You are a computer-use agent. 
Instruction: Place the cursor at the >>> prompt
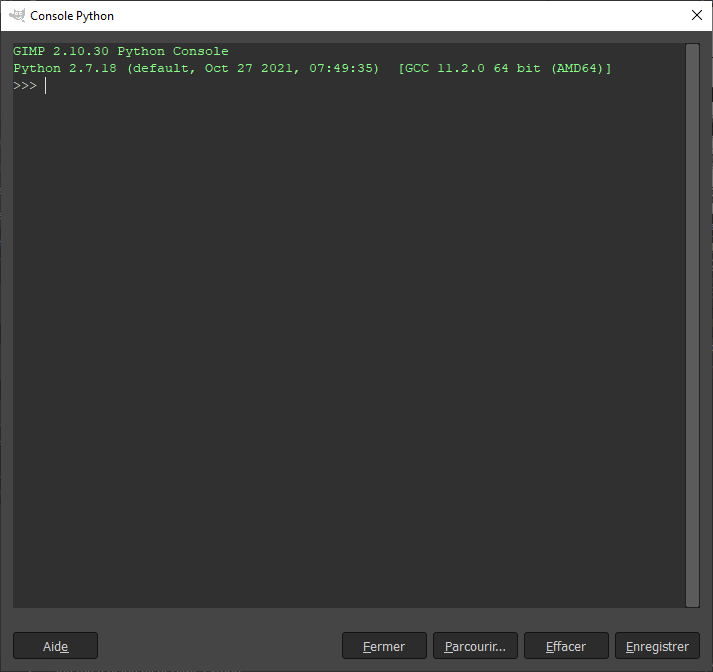click(45, 85)
